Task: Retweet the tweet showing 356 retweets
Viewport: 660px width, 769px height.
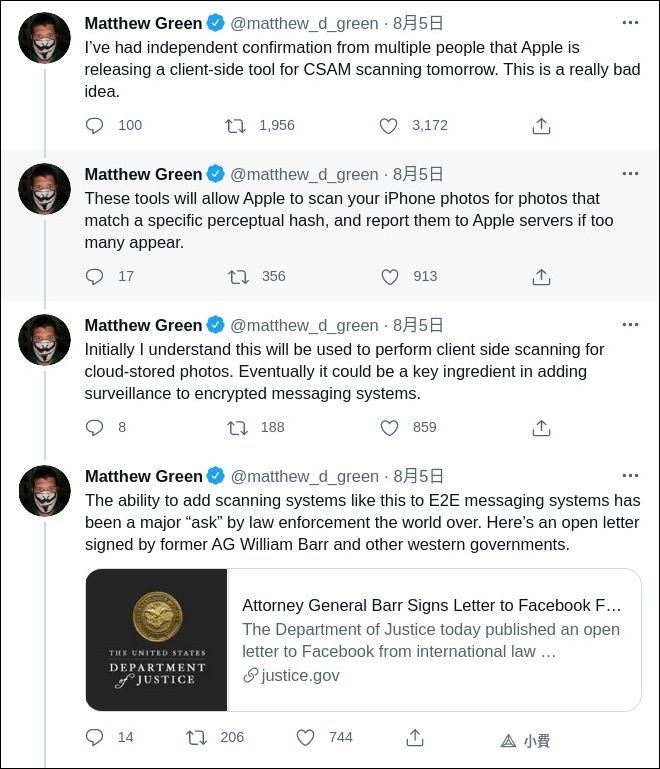Action: click(x=238, y=277)
